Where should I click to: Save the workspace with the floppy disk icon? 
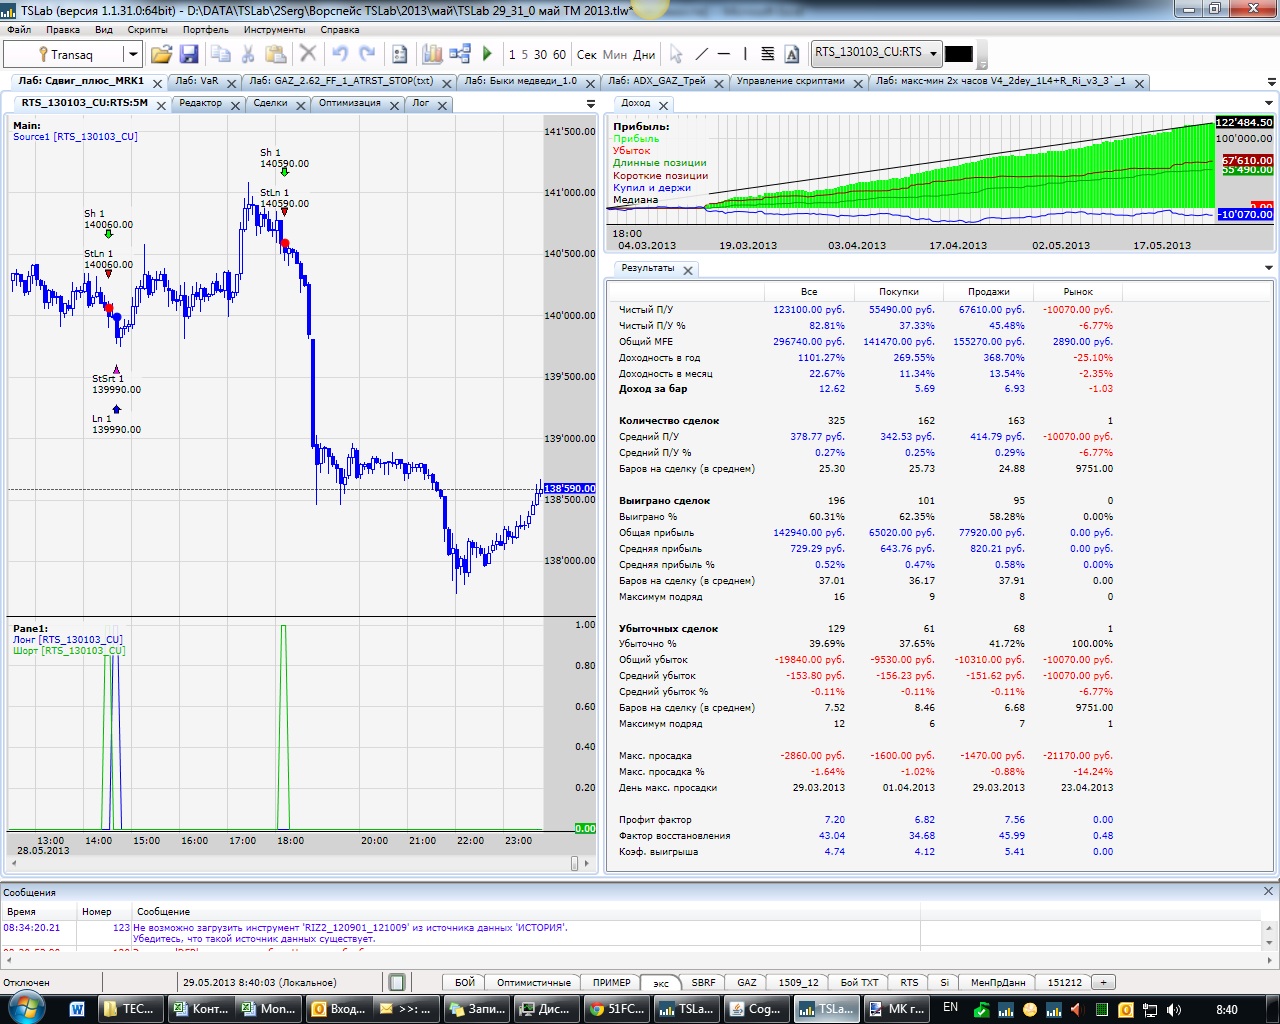[189, 54]
